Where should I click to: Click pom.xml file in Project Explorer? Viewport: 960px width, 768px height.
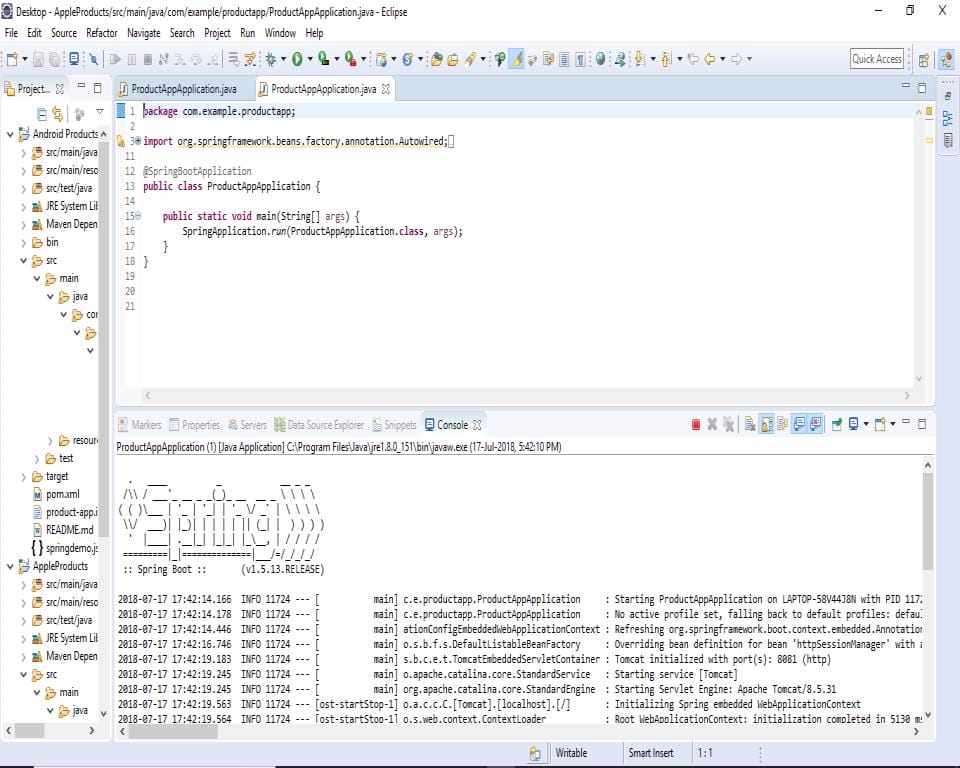(62, 494)
